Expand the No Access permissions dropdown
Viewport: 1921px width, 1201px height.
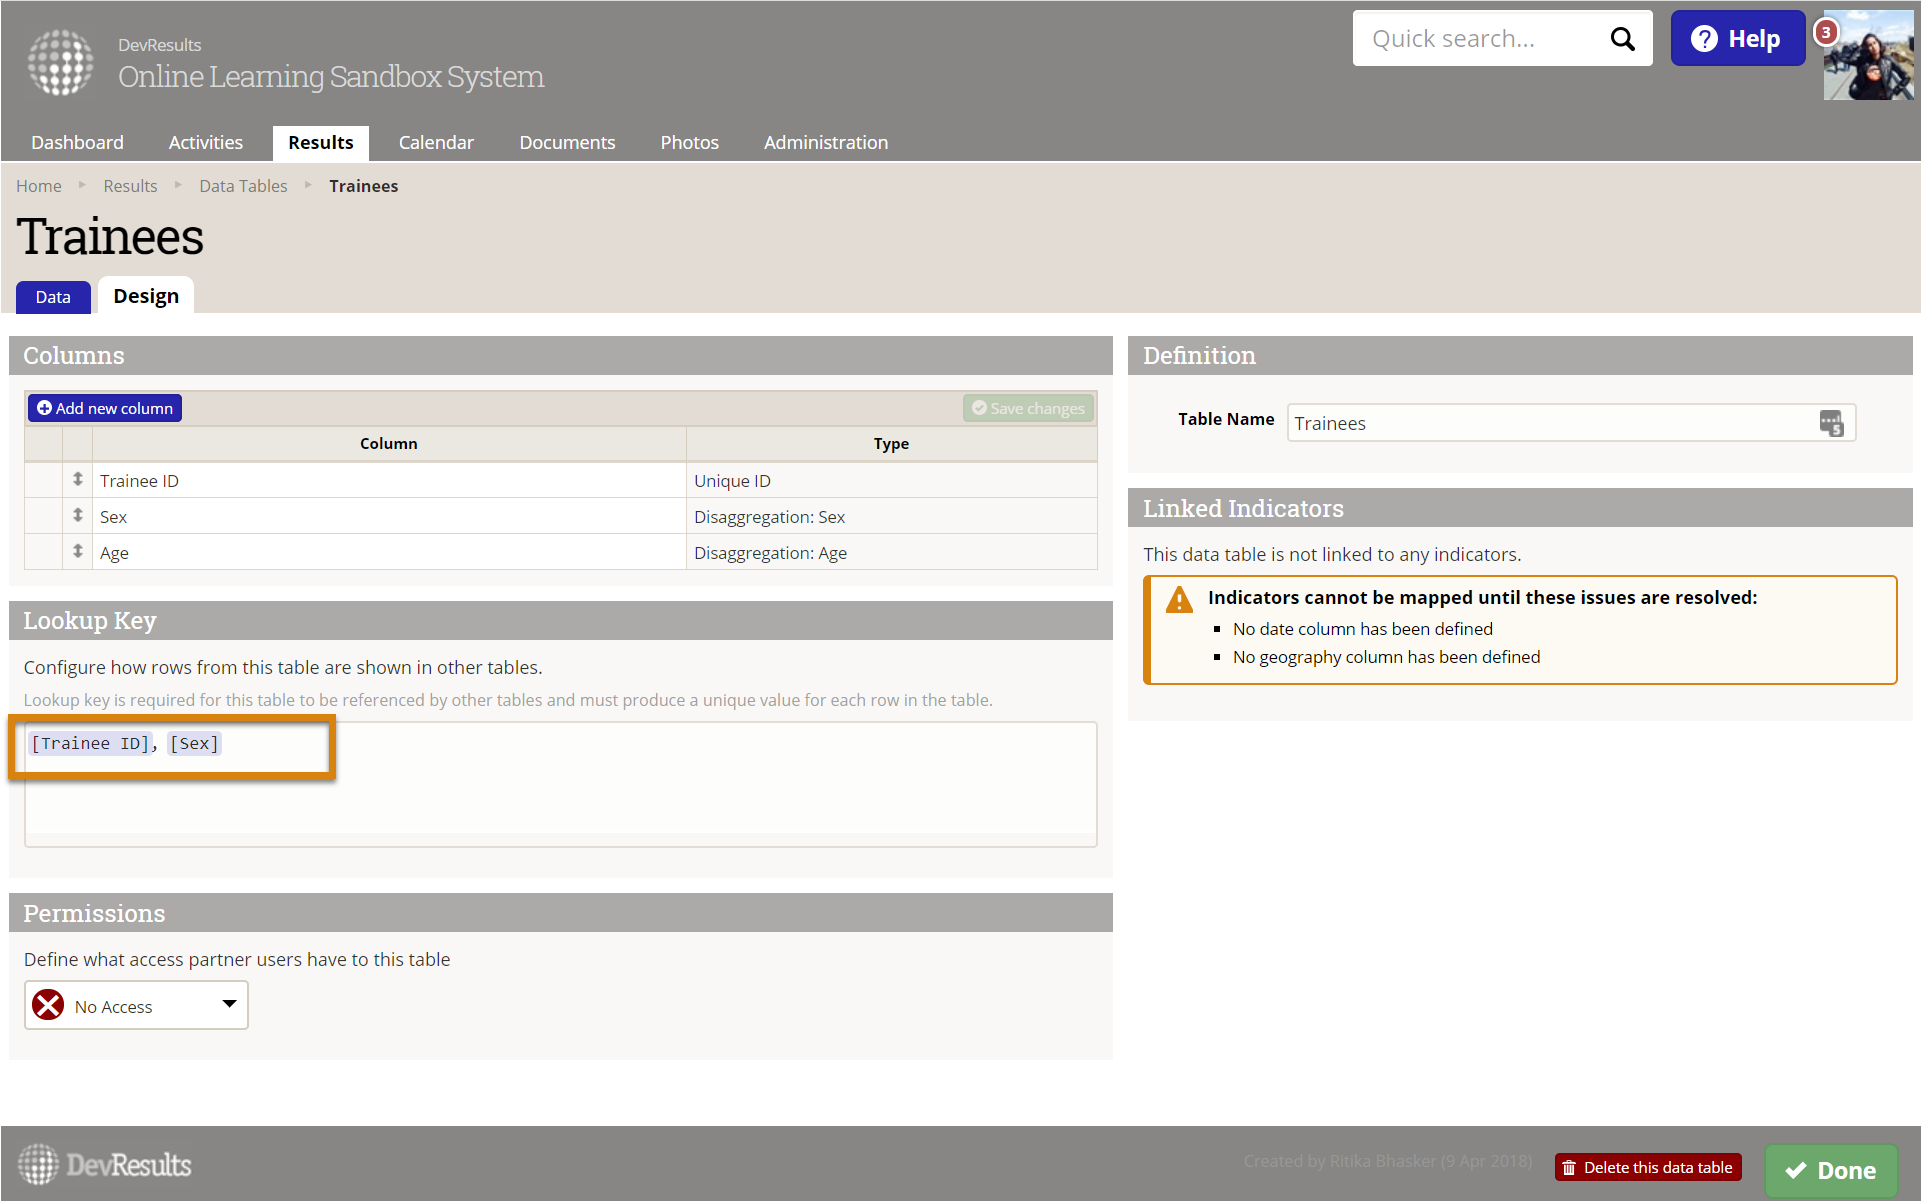(x=136, y=1005)
